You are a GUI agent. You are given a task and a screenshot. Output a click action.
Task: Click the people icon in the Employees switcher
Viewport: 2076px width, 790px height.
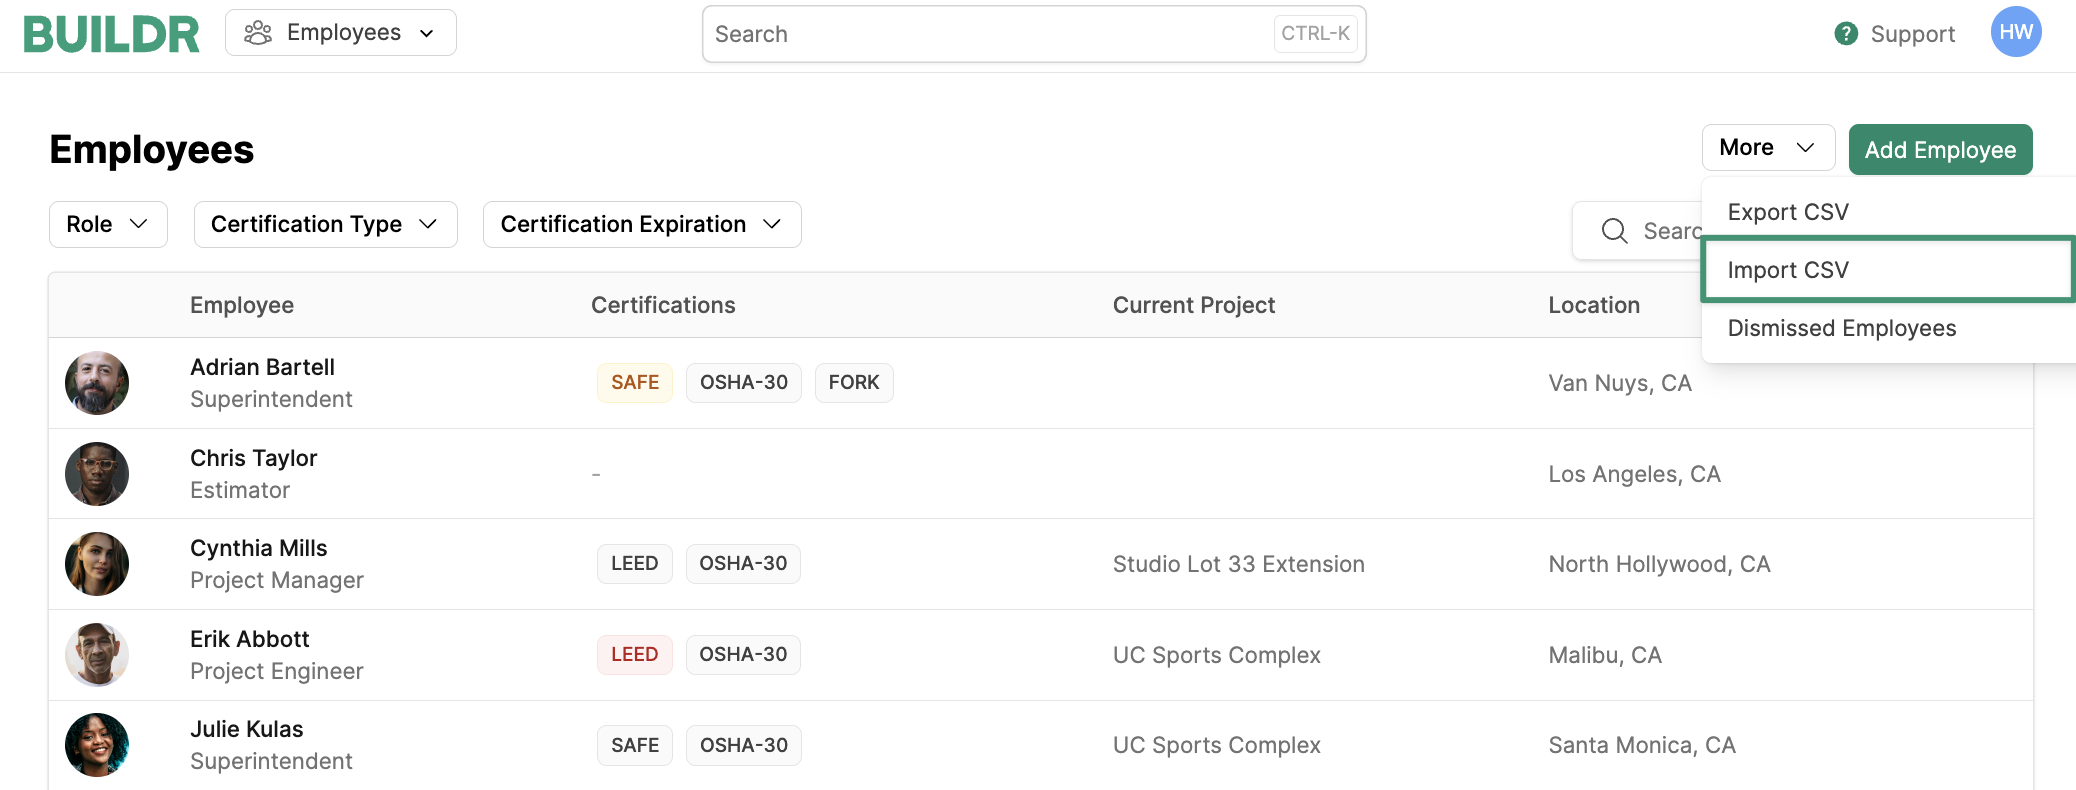(258, 33)
